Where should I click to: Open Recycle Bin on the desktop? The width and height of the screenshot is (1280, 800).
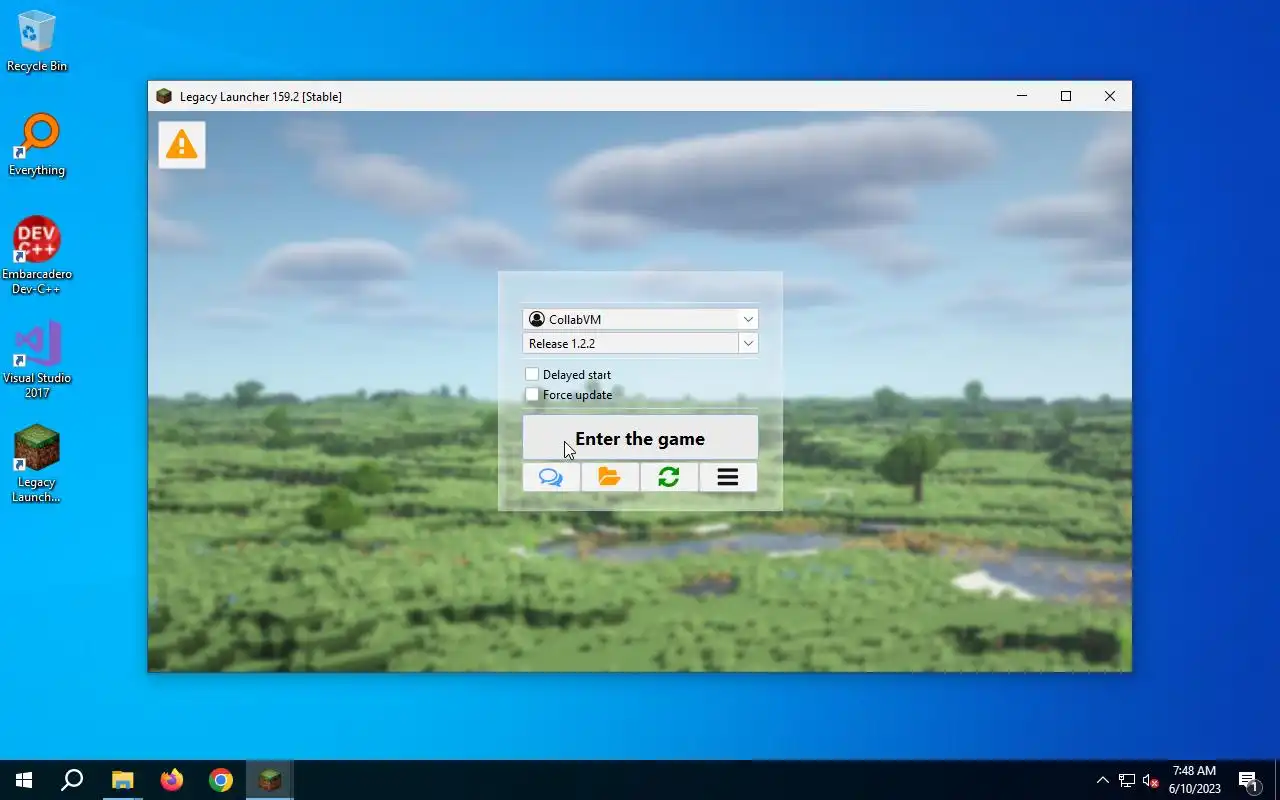click(37, 41)
